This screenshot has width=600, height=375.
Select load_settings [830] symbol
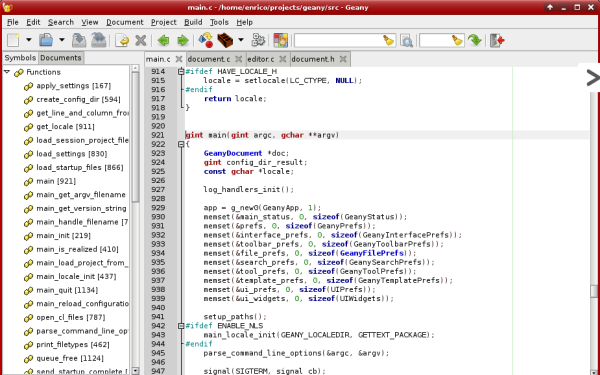pyautogui.click(x=72, y=154)
